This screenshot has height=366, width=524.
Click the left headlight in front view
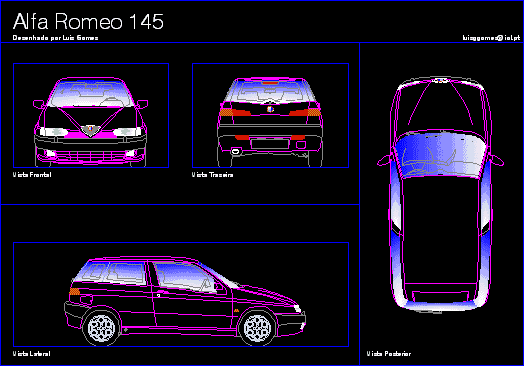[x=53, y=132]
